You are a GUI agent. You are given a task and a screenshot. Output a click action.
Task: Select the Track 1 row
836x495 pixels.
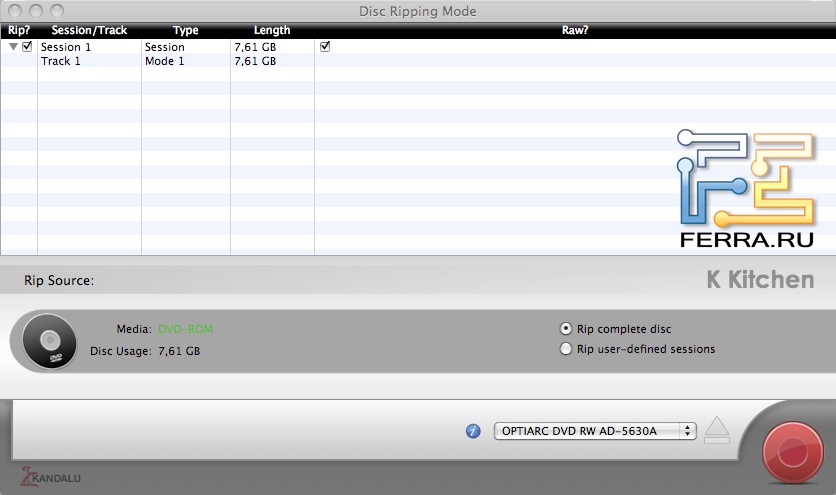tap(418, 61)
